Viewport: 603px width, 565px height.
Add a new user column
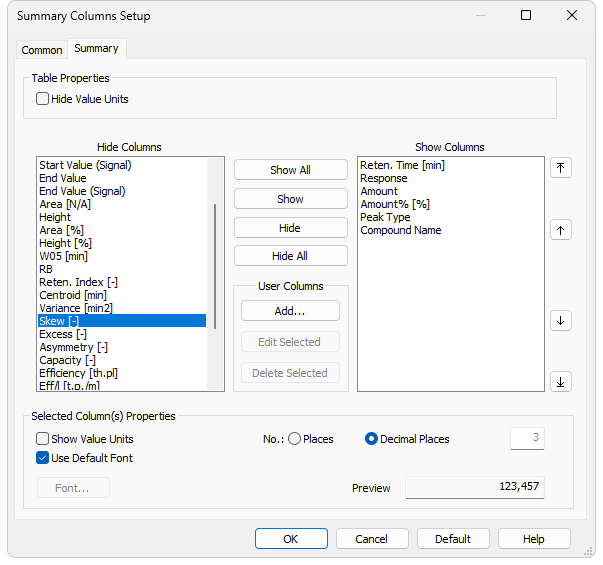pos(290,311)
